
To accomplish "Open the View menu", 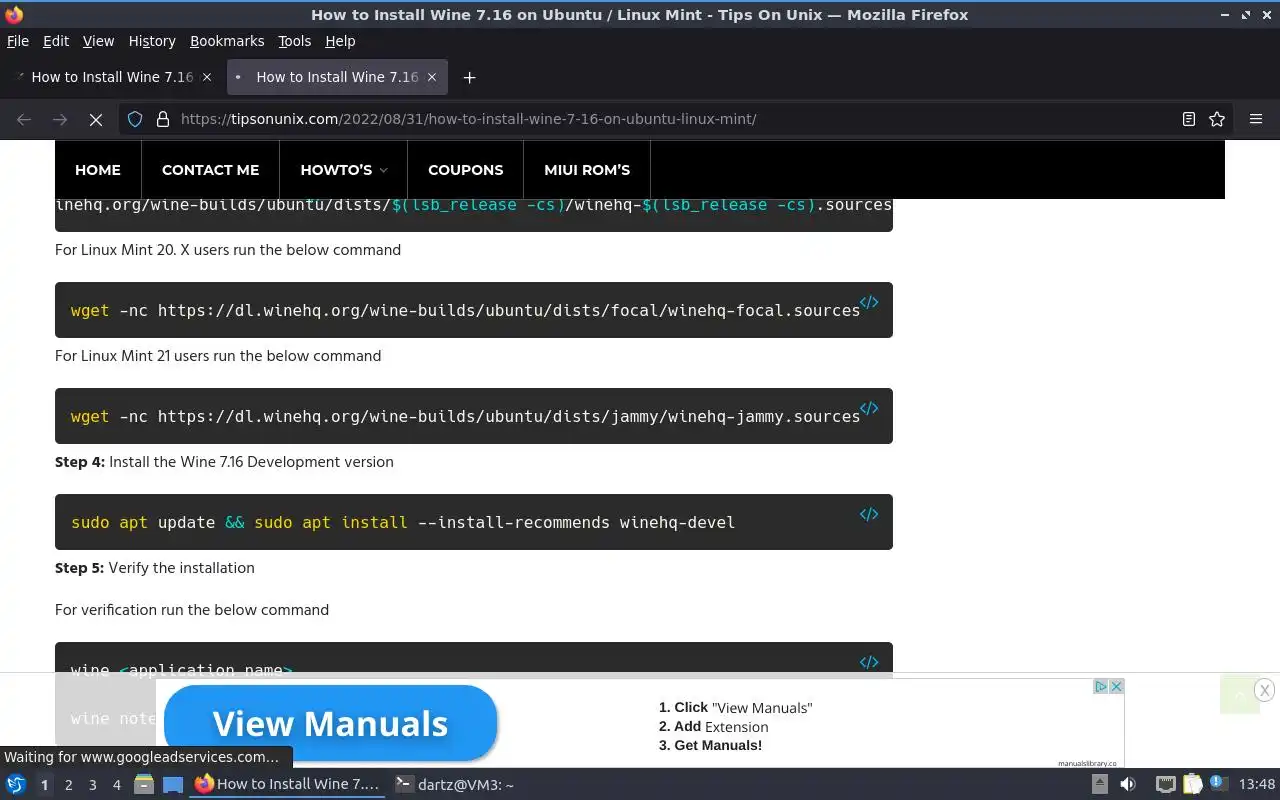I will click(x=98, y=41).
